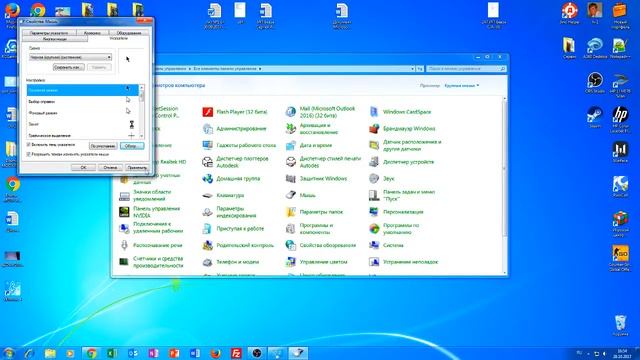Open FileZilla from the taskbar
Viewport: 640px width, 360px height.
coord(236,353)
